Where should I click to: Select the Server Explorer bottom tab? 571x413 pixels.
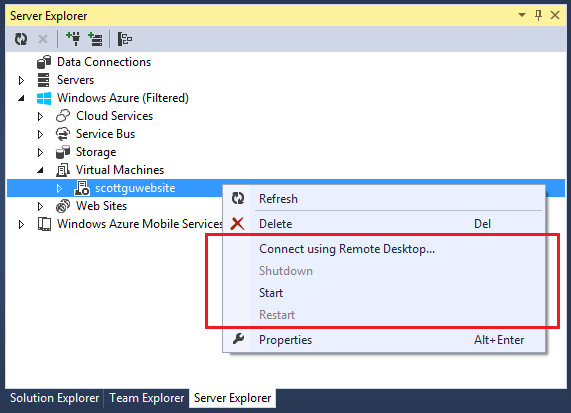232,398
